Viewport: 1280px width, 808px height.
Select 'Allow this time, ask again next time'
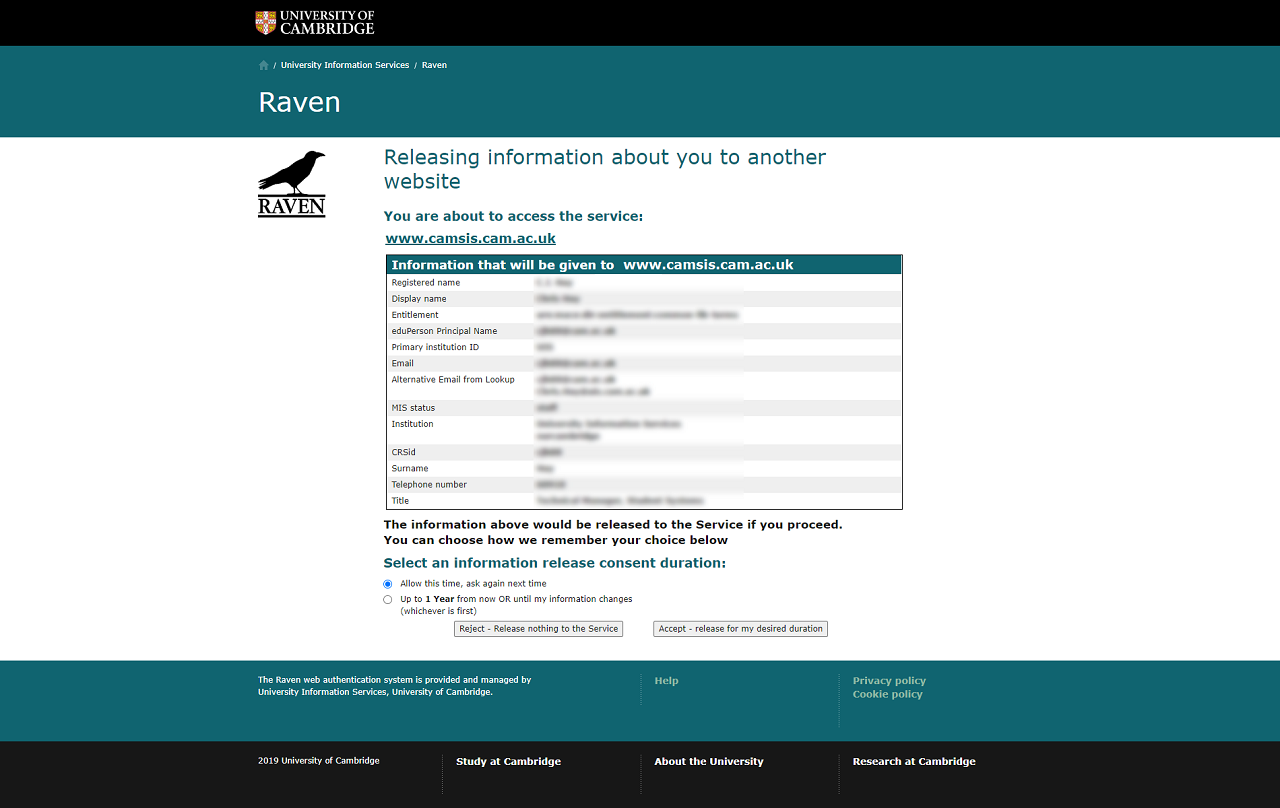388,584
